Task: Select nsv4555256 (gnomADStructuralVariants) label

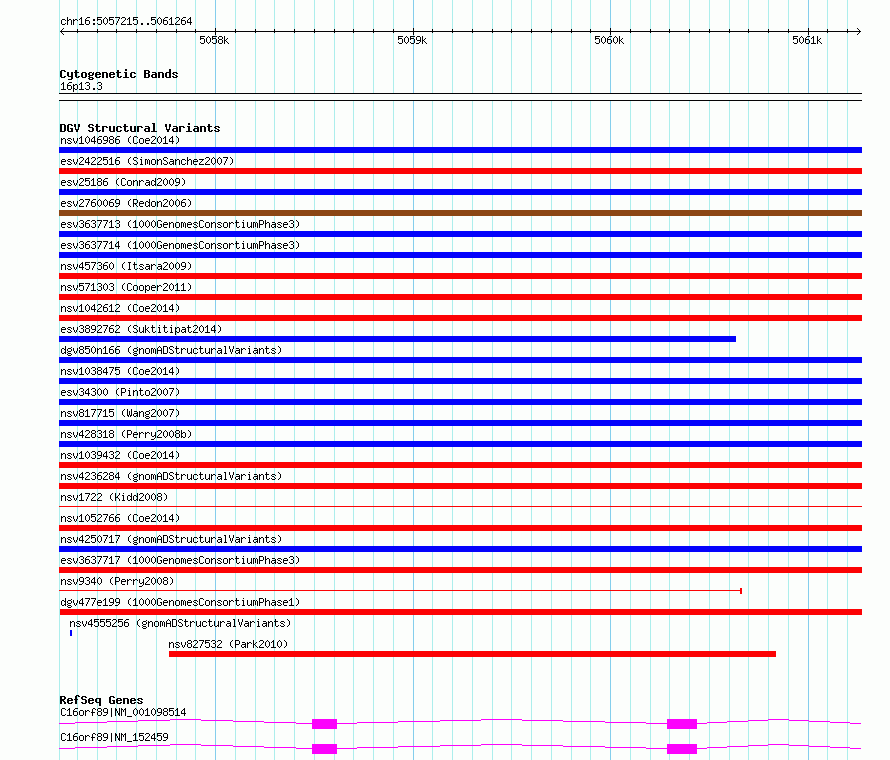Action: point(180,623)
